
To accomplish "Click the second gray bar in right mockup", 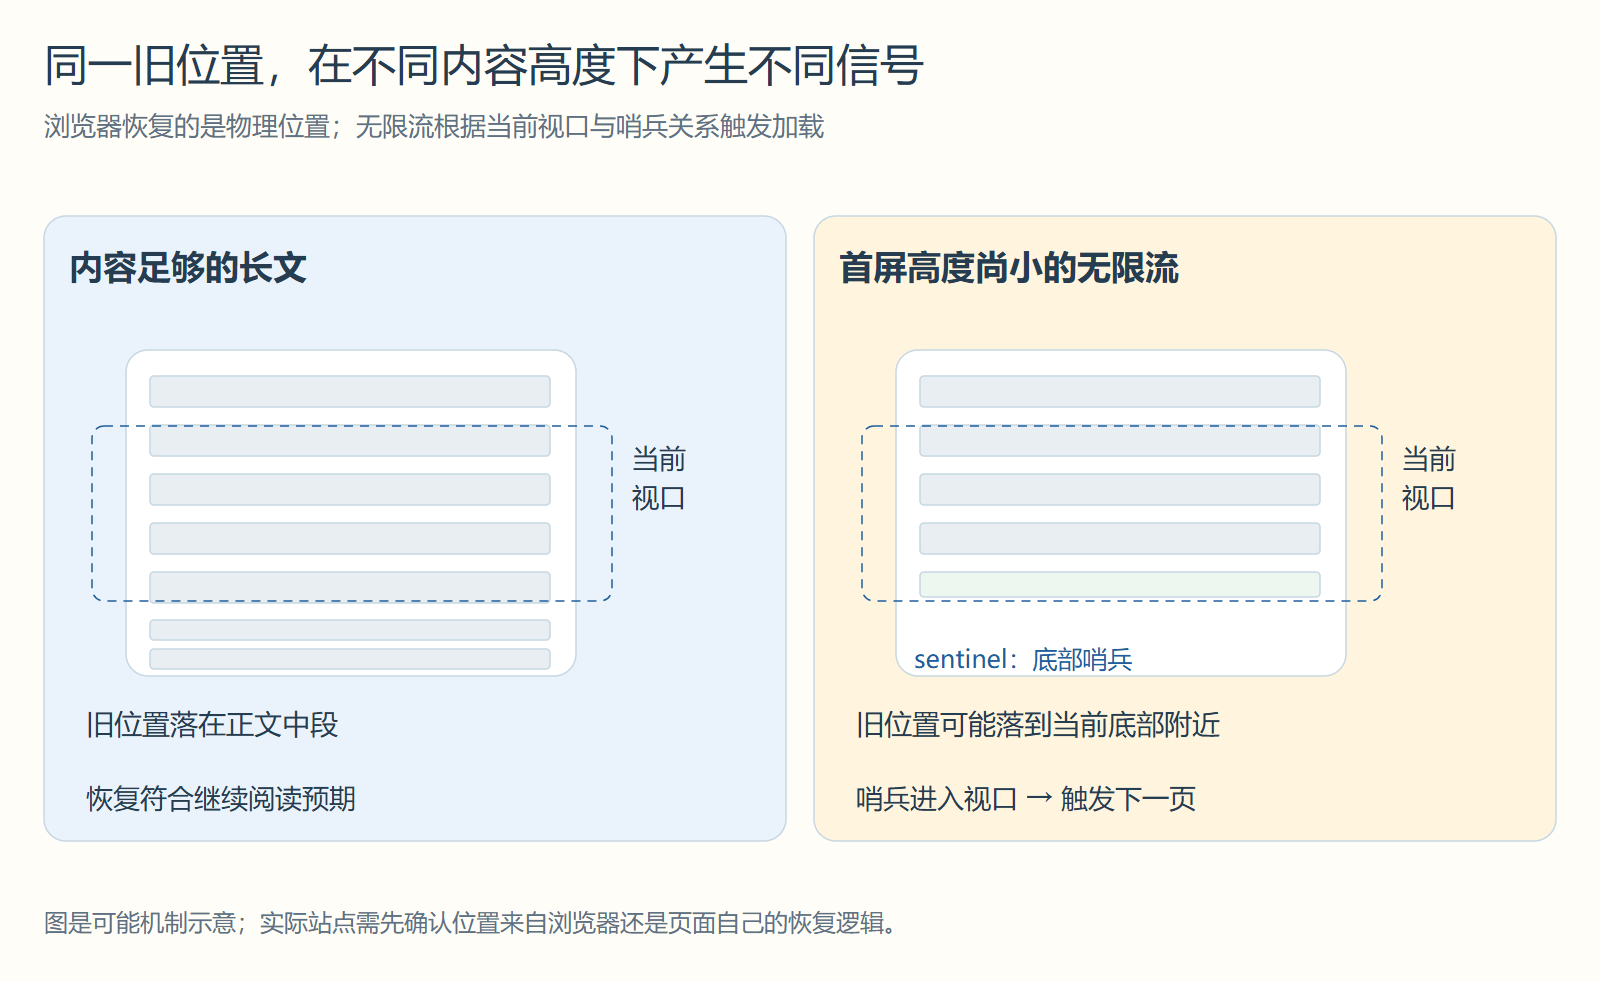I will (1120, 440).
